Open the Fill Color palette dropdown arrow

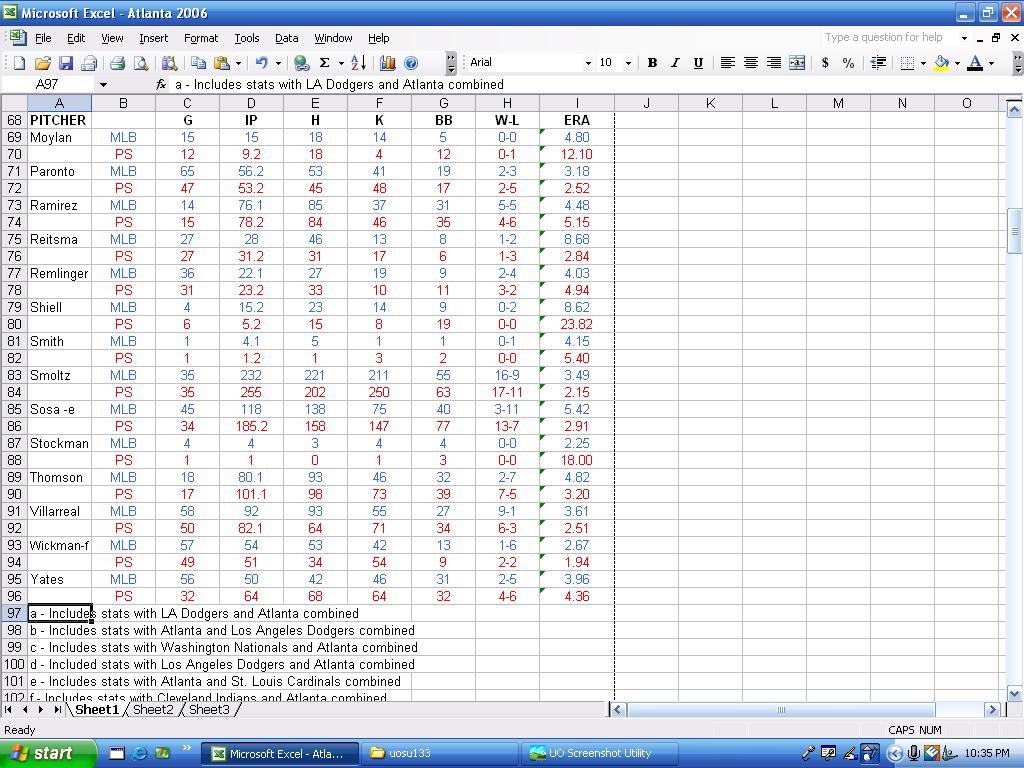point(957,63)
